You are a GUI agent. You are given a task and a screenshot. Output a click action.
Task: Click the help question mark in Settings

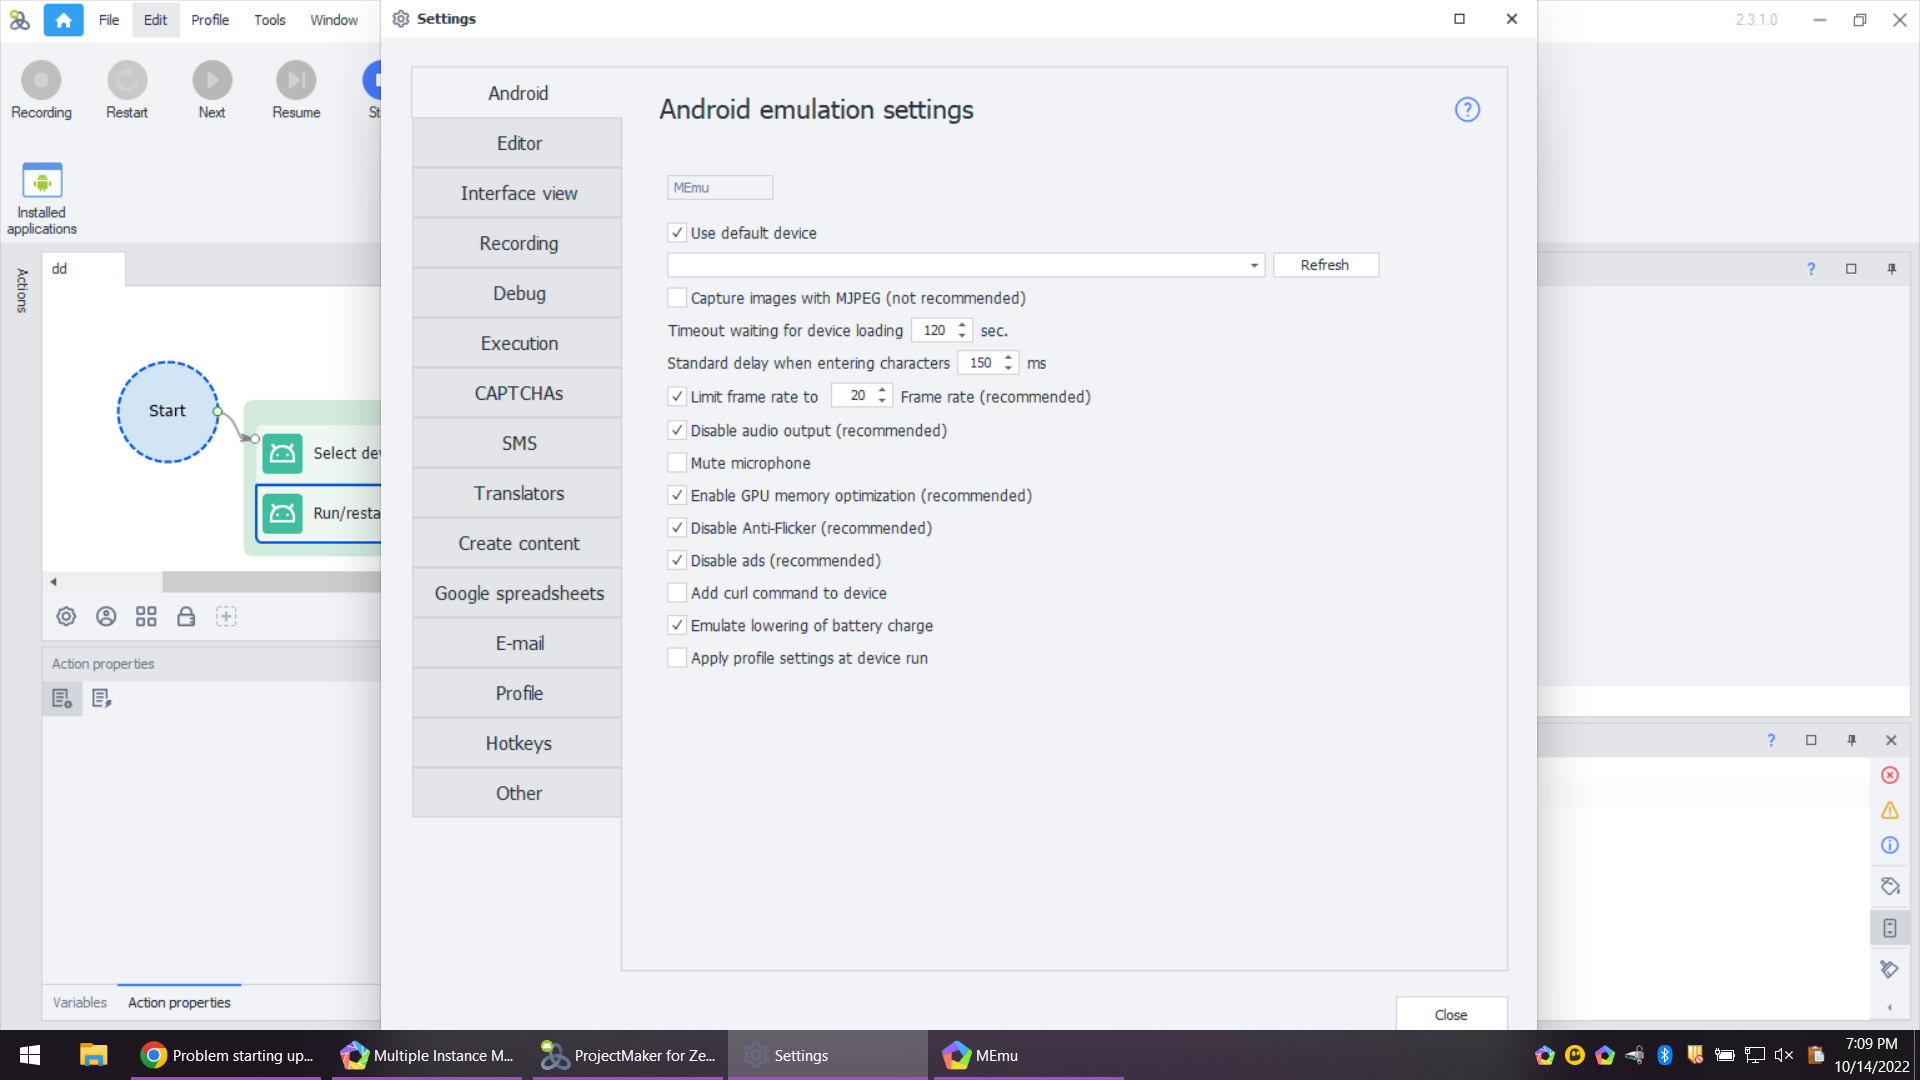[x=1467, y=110]
